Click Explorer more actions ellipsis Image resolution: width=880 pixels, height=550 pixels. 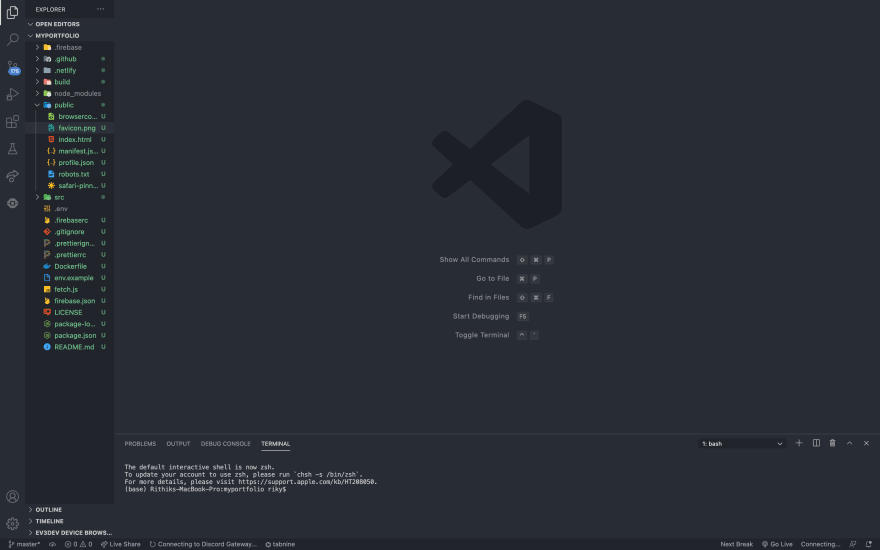(x=100, y=9)
